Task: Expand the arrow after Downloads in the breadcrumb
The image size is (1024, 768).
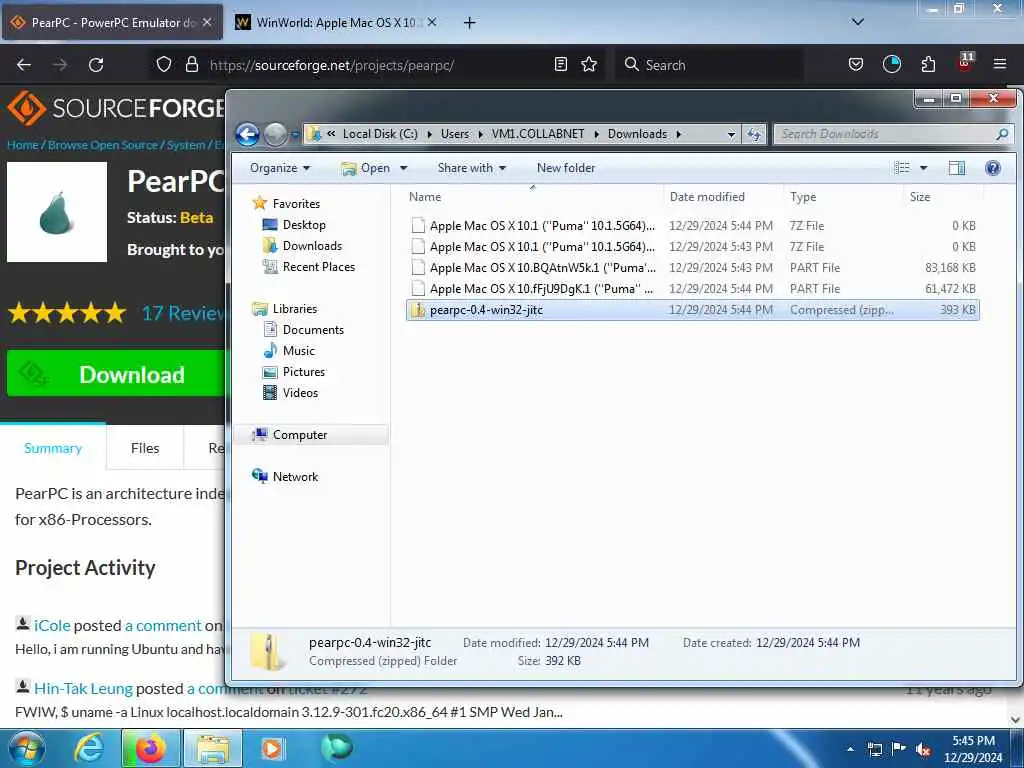Action: click(x=679, y=134)
